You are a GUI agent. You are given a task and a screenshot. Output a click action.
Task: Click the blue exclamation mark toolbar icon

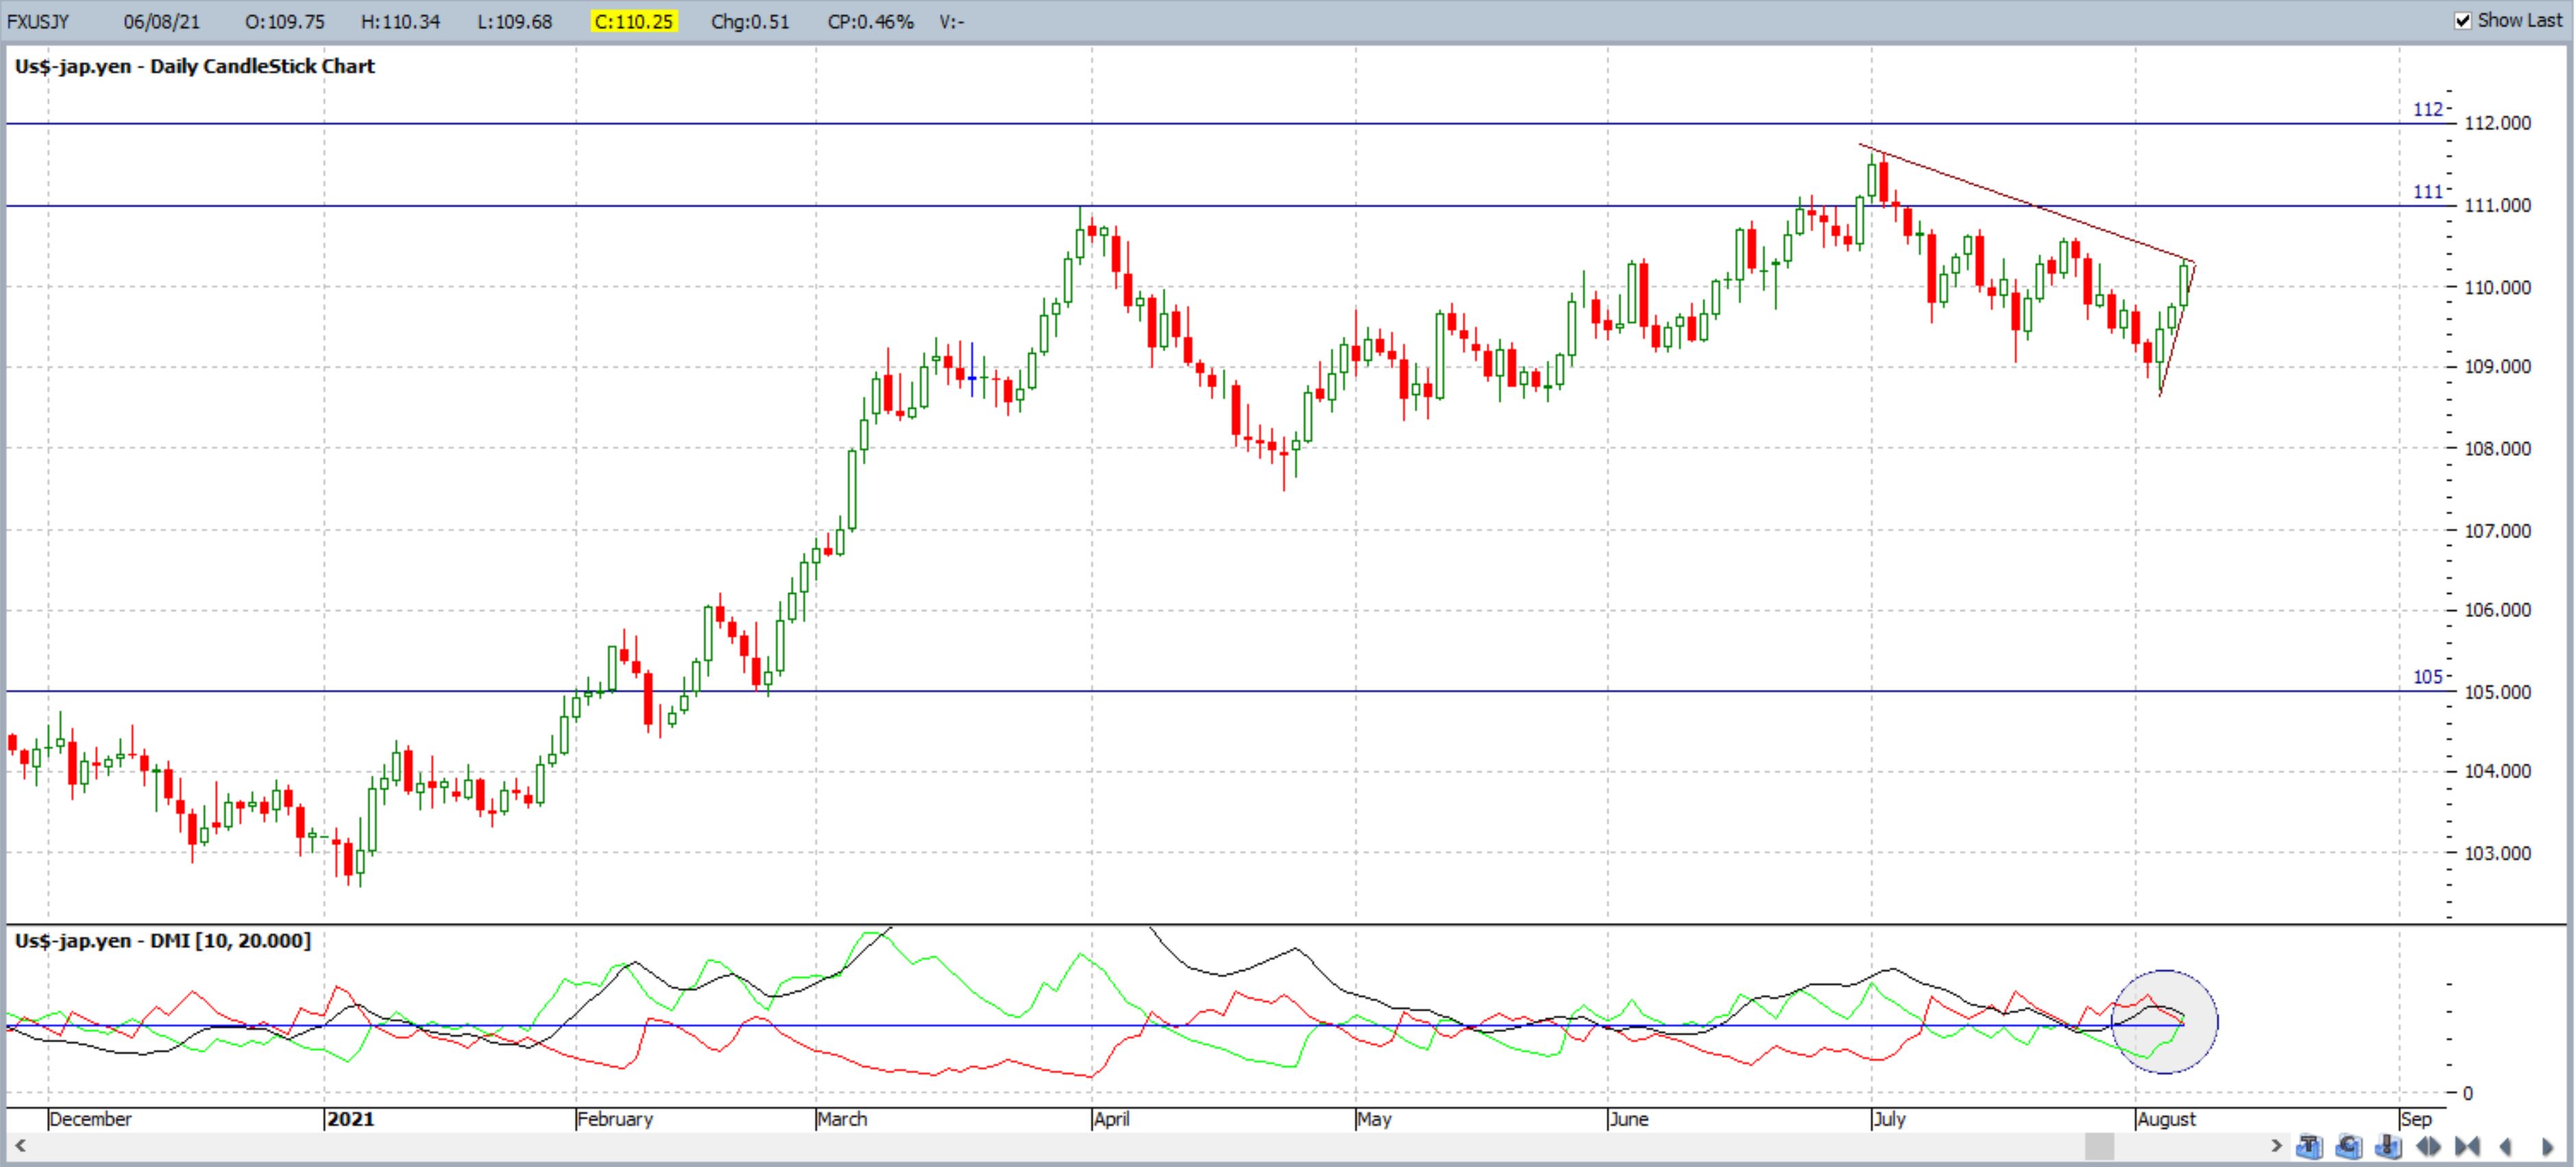click(x=2388, y=1146)
